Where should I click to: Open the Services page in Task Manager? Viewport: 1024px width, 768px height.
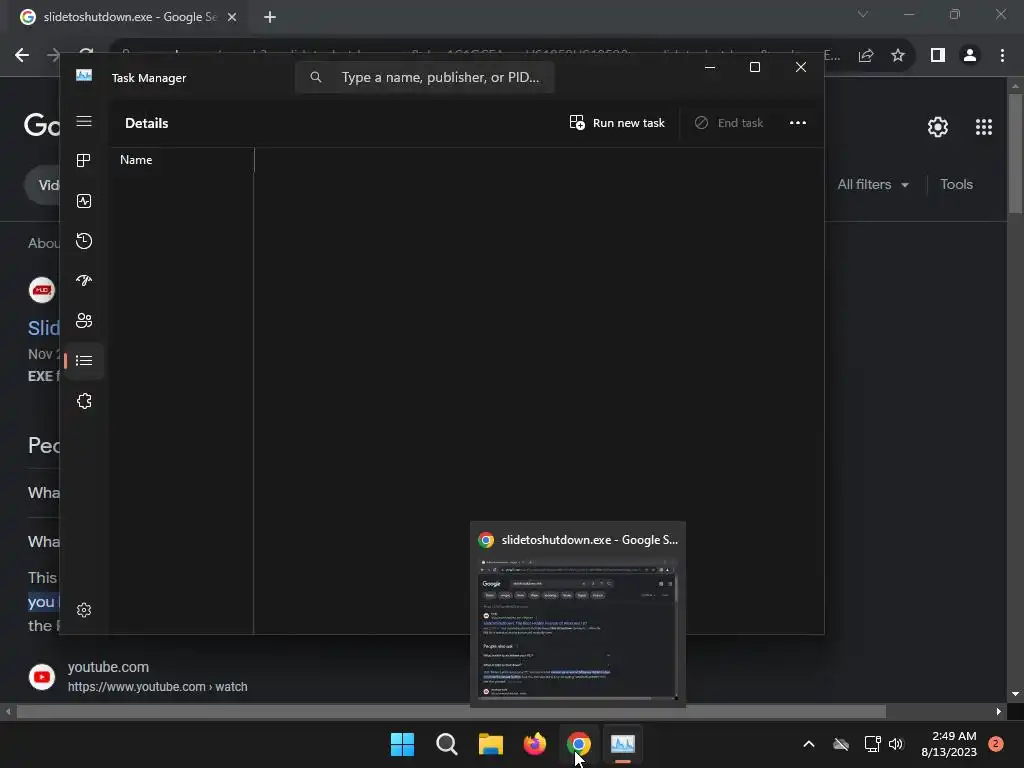(x=84, y=401)
